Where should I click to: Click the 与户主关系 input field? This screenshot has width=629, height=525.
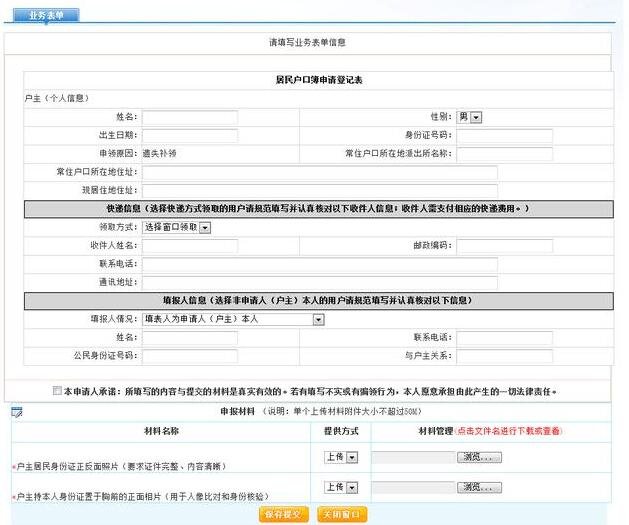tap(505, 356)
